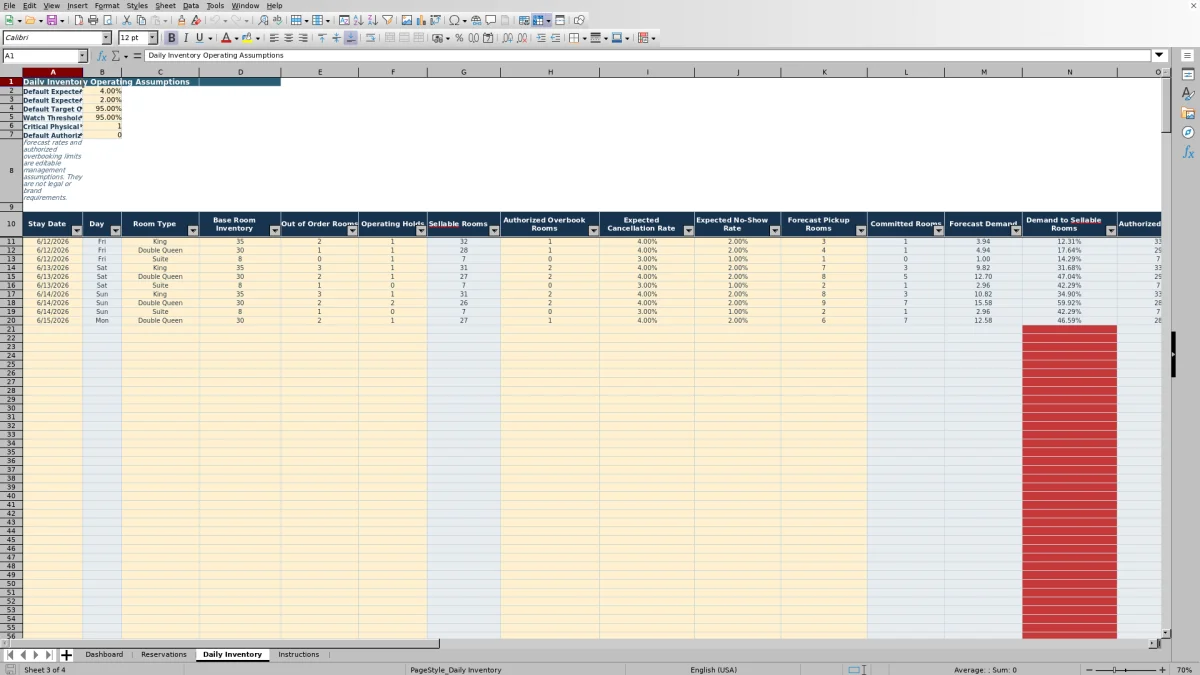
Task: Click the Format as Percent icon
Action: pyautogui.click(x=459, y=38)
